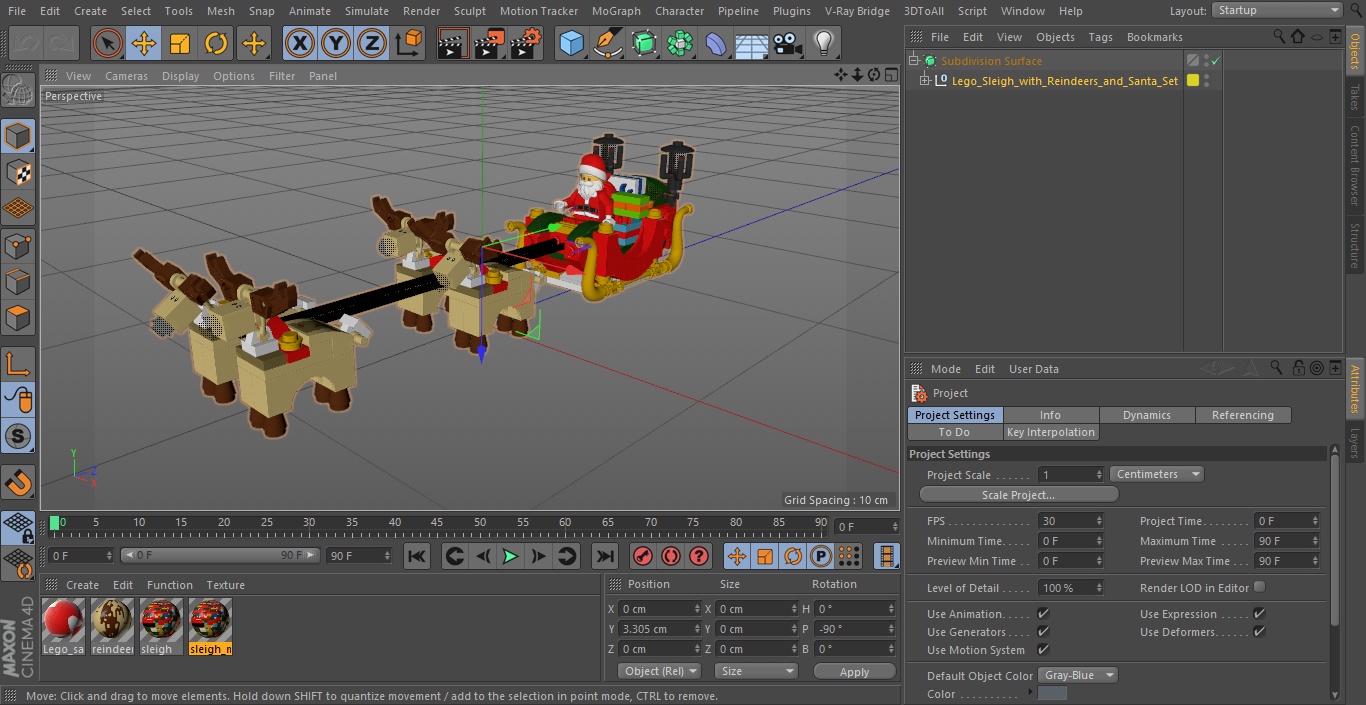
Task: Go to end of animation
Action: click(604, 556)
